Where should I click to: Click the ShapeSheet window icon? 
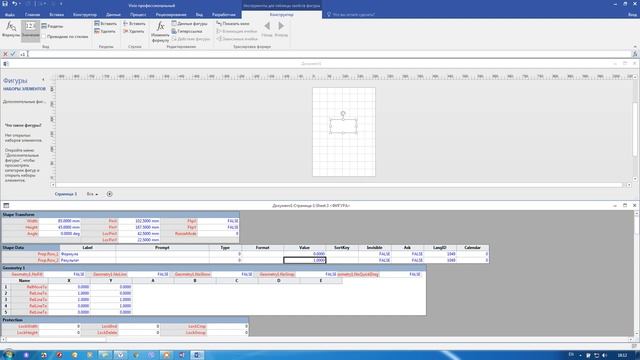click(6, 205)
